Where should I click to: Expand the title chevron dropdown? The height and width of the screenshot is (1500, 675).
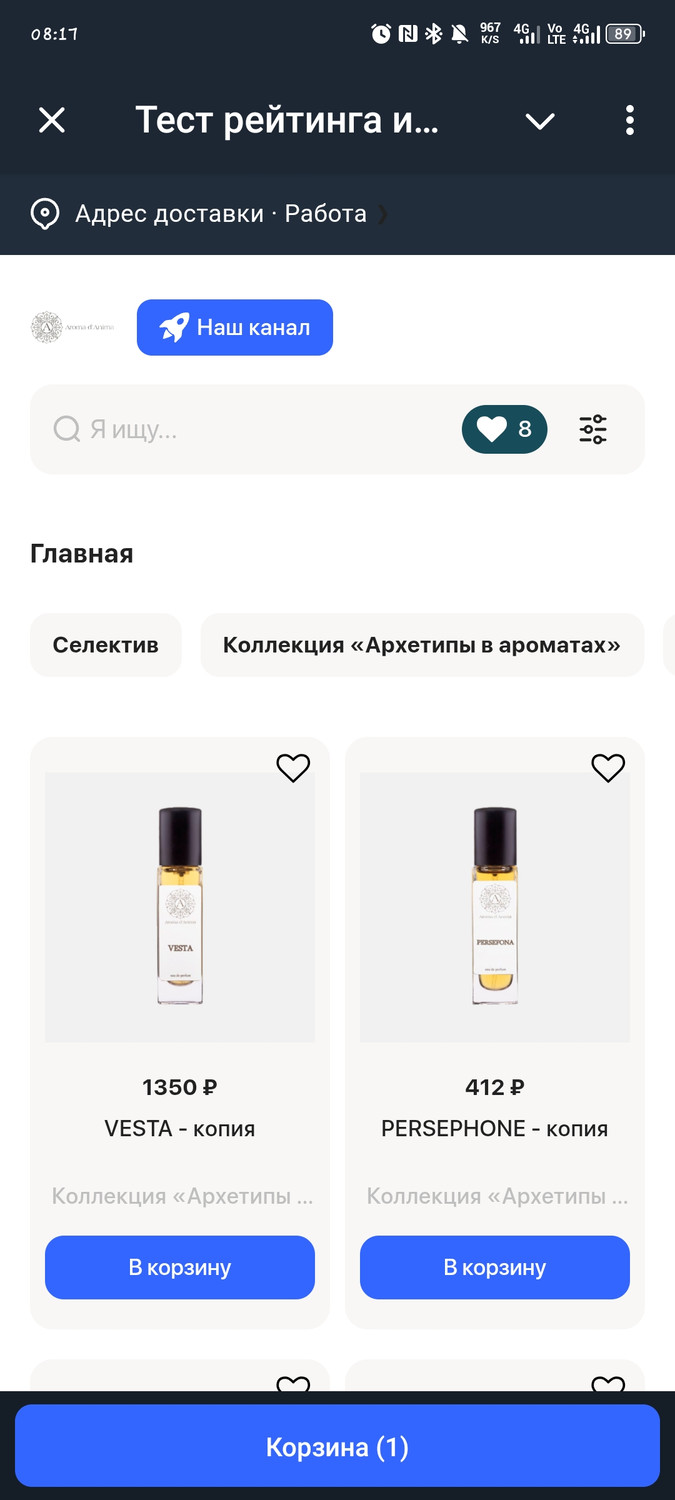540,121
